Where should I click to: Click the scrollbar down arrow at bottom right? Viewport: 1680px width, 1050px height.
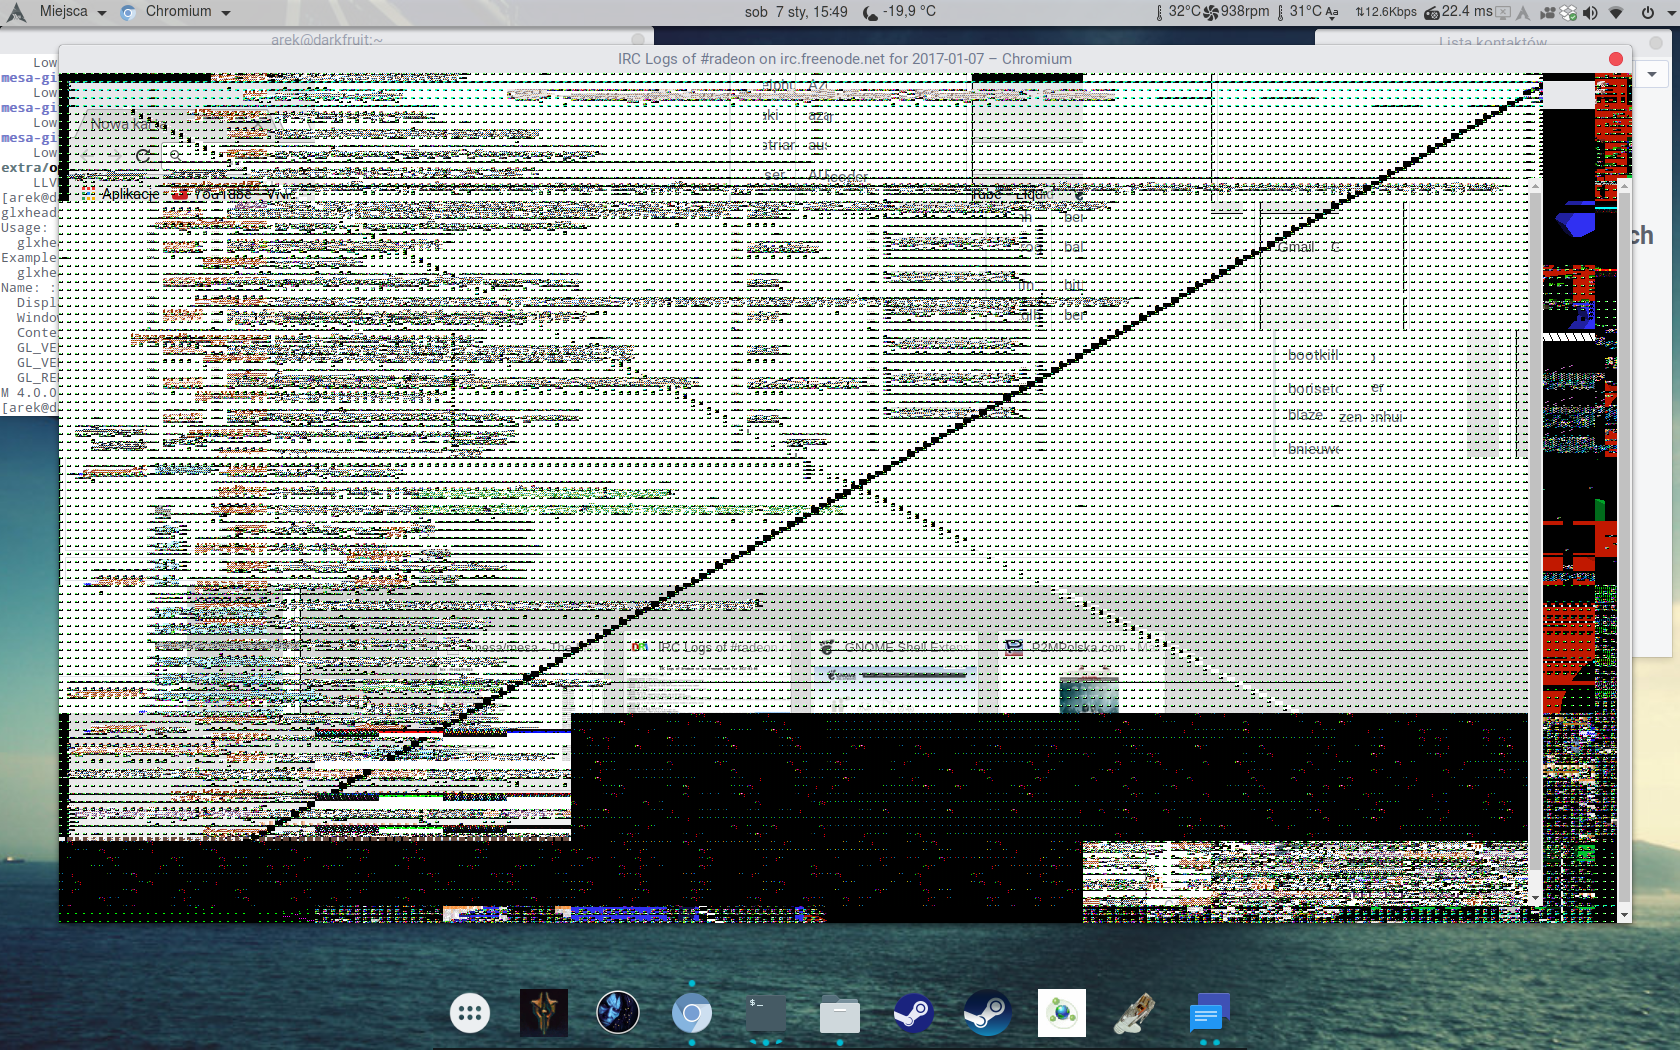(1624, 914)
